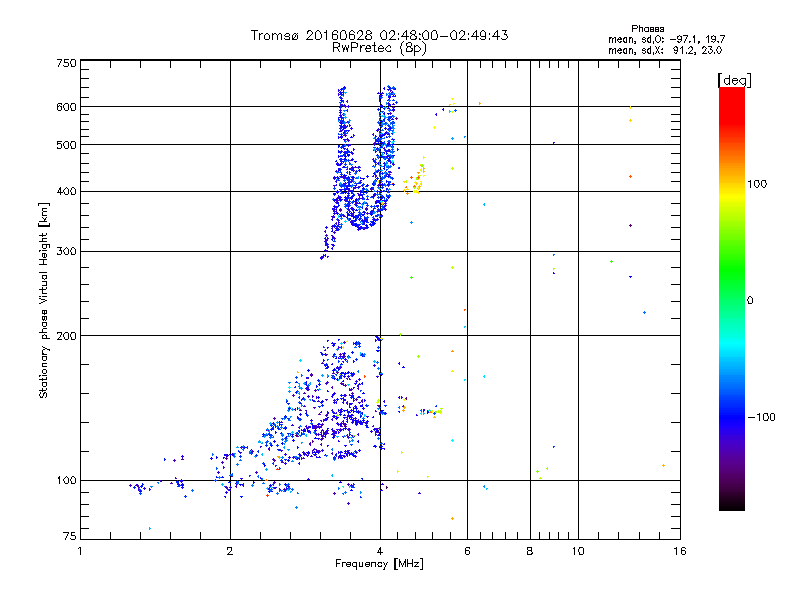Click y-axis tick label 75
The height and width of the screenshot is (600, 800).
[70, 536]
